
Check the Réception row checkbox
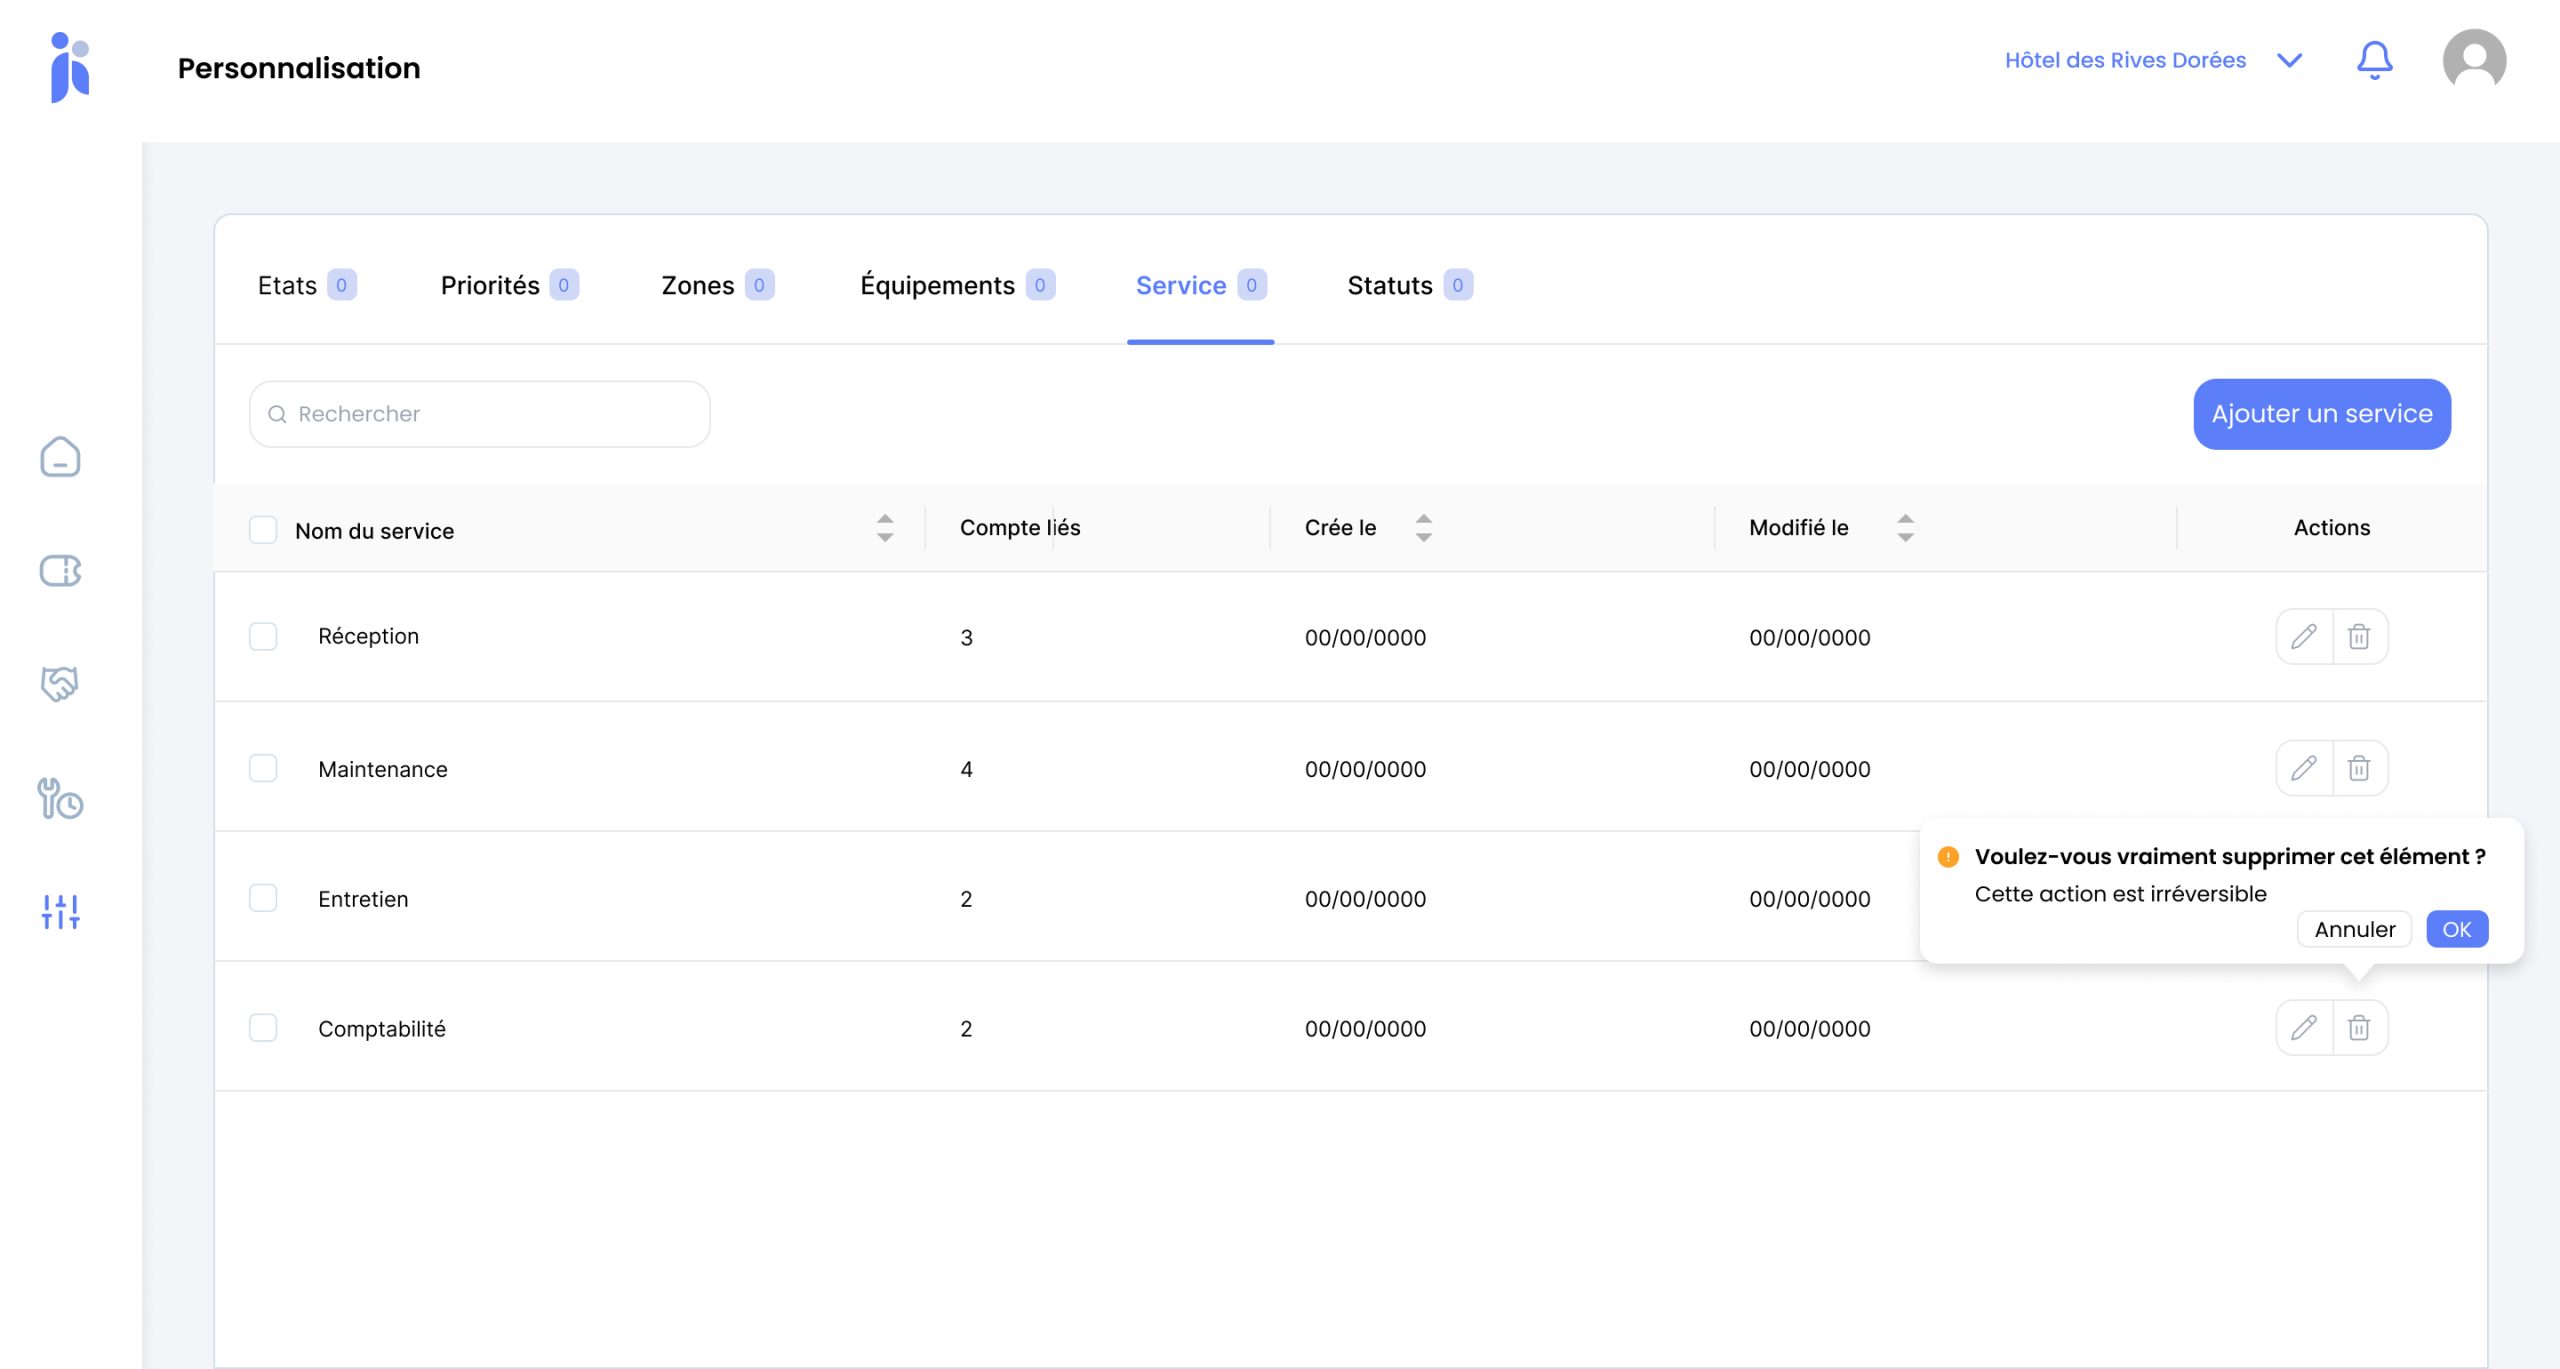tap(263, 637)
